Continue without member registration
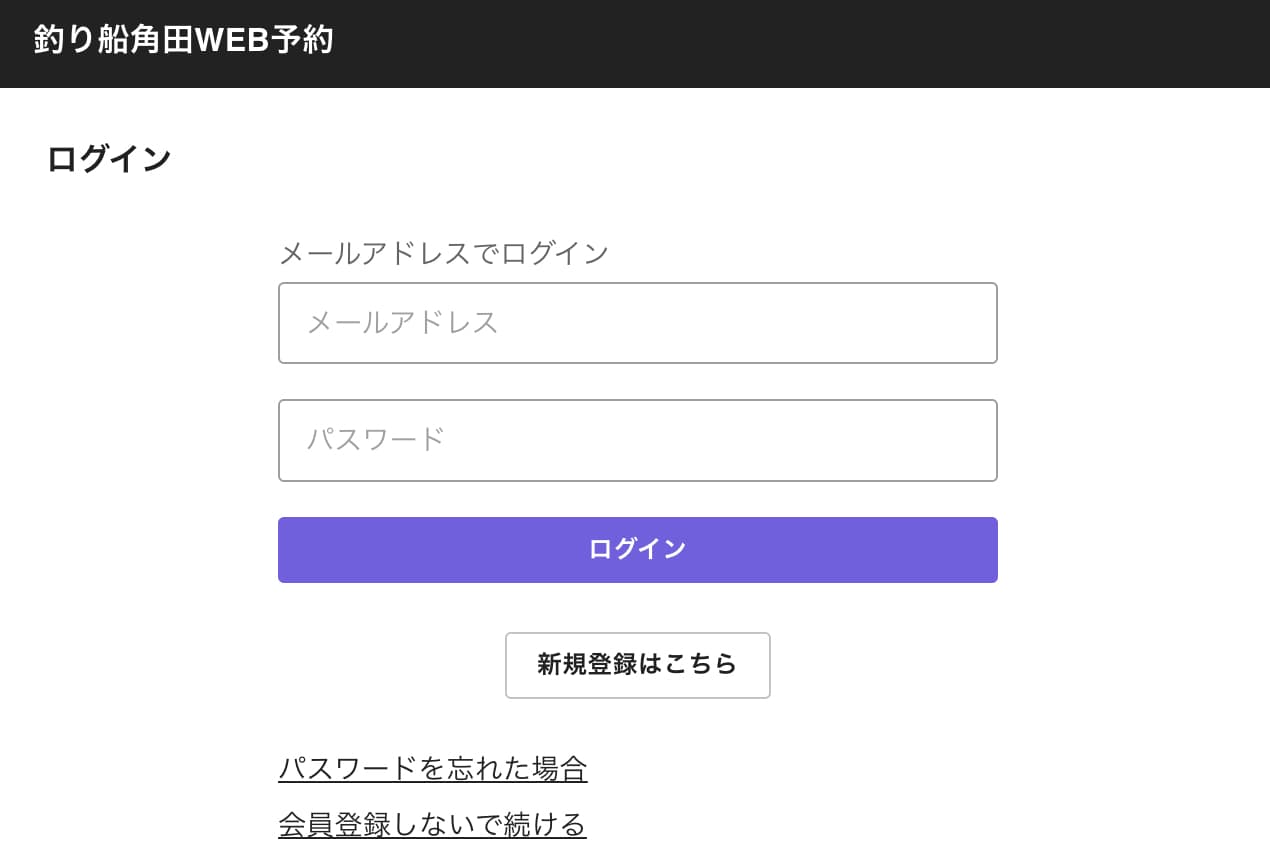 [x=432, y=825]
